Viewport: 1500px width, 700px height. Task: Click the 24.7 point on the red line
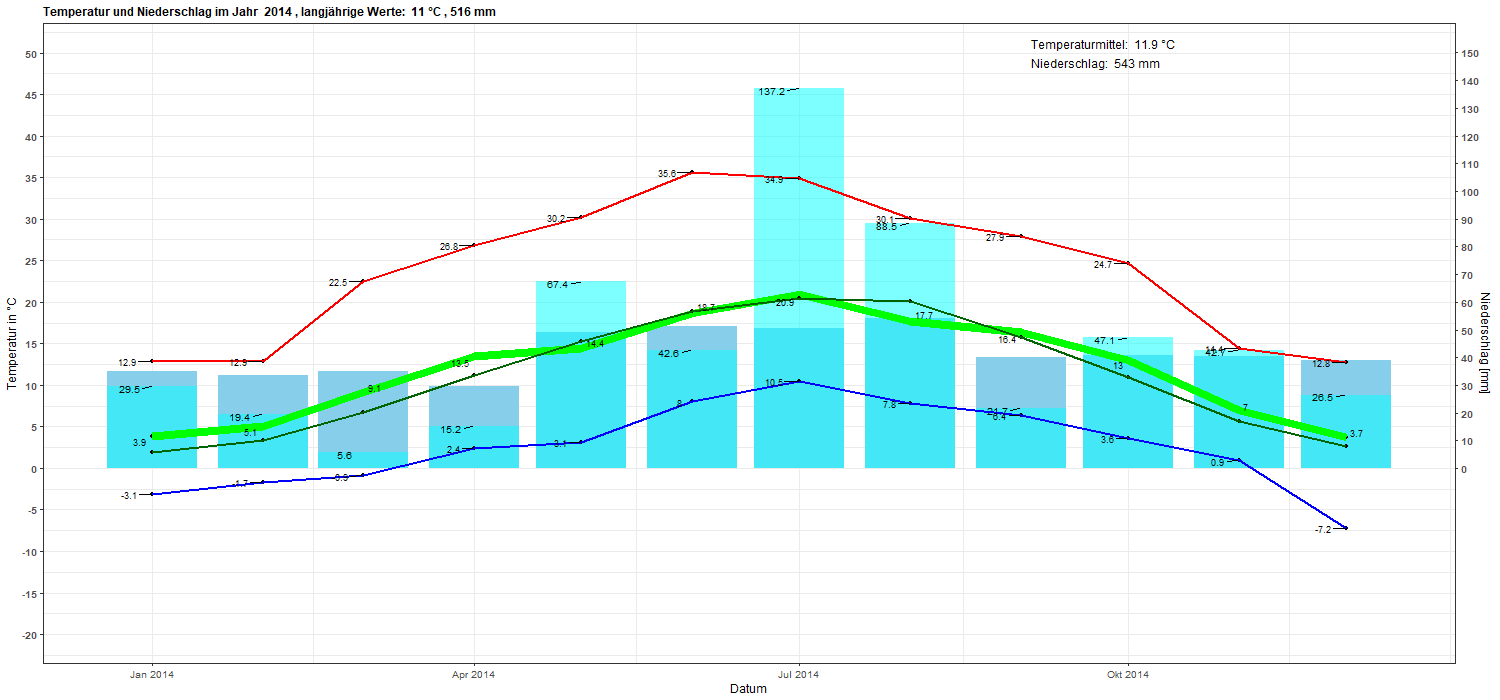point(1128,263)
